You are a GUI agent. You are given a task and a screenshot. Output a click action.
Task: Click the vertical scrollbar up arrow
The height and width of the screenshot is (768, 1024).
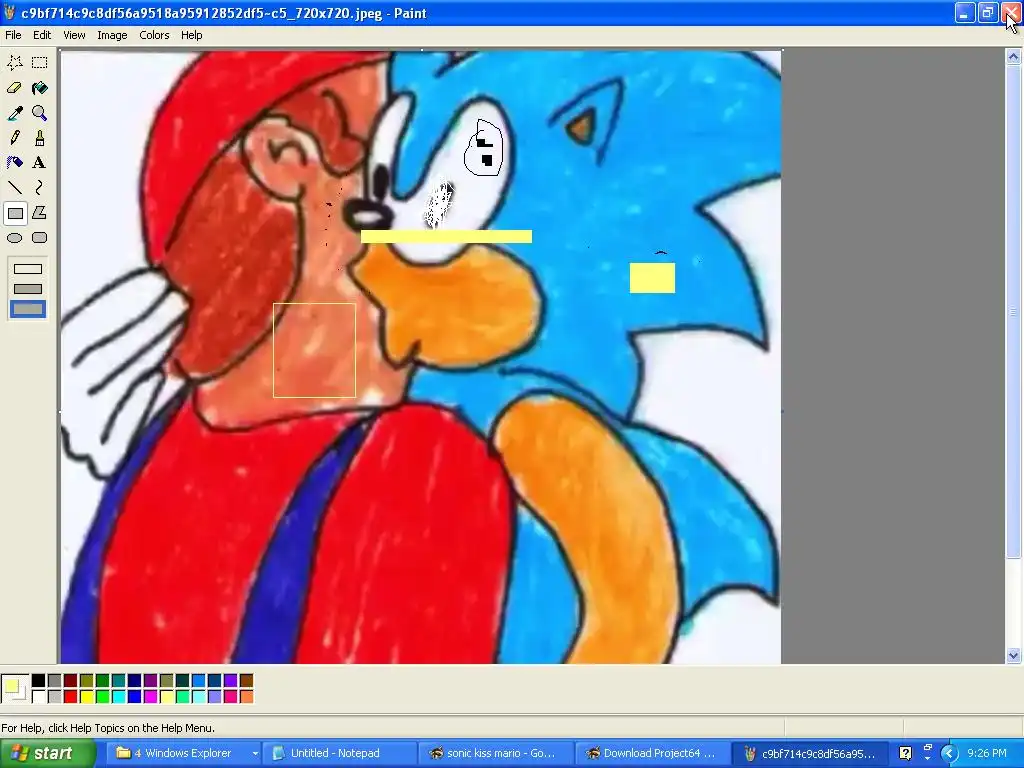point(1013,57)
